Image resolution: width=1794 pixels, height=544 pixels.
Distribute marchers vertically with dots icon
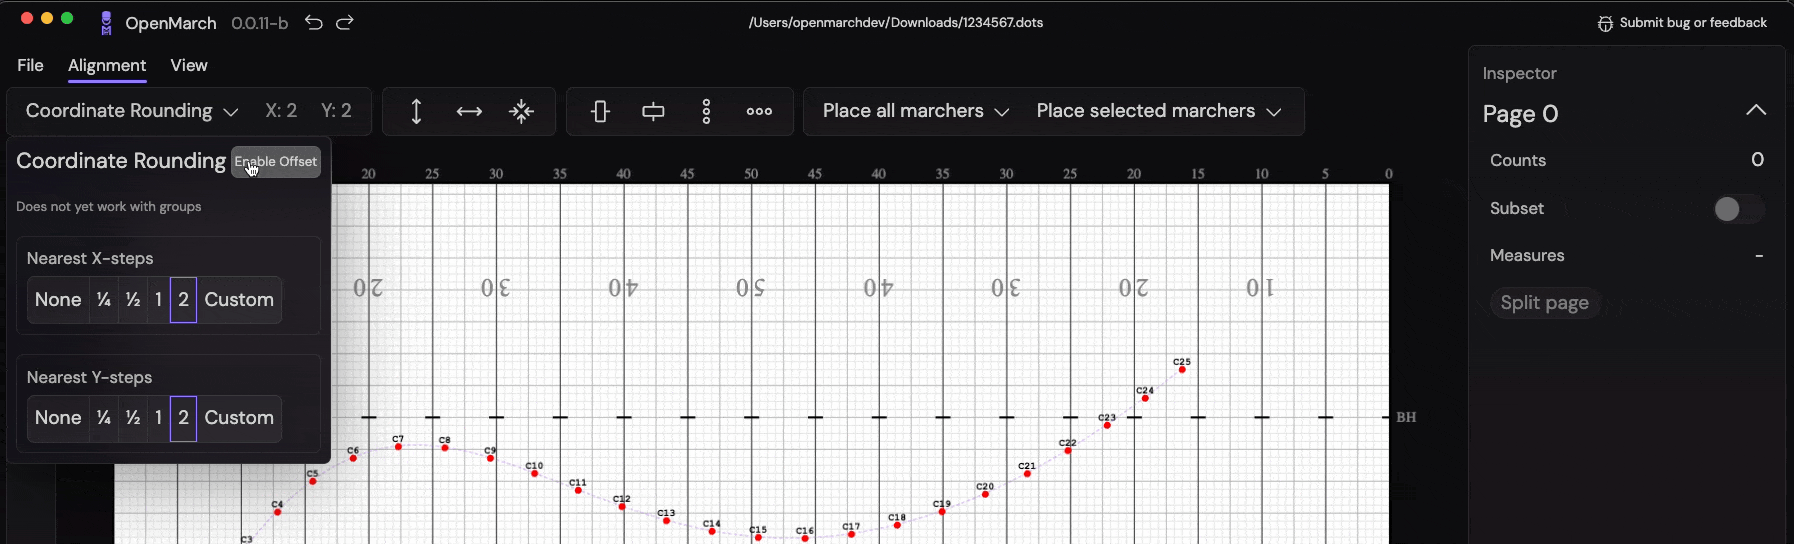pyautogui.click(x=706, y=111)
